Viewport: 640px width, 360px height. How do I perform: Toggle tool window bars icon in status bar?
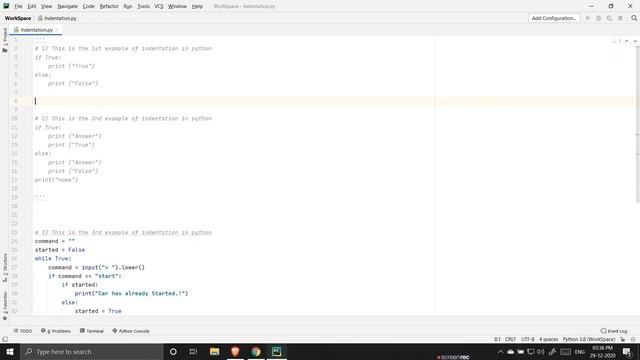[5, 339]
